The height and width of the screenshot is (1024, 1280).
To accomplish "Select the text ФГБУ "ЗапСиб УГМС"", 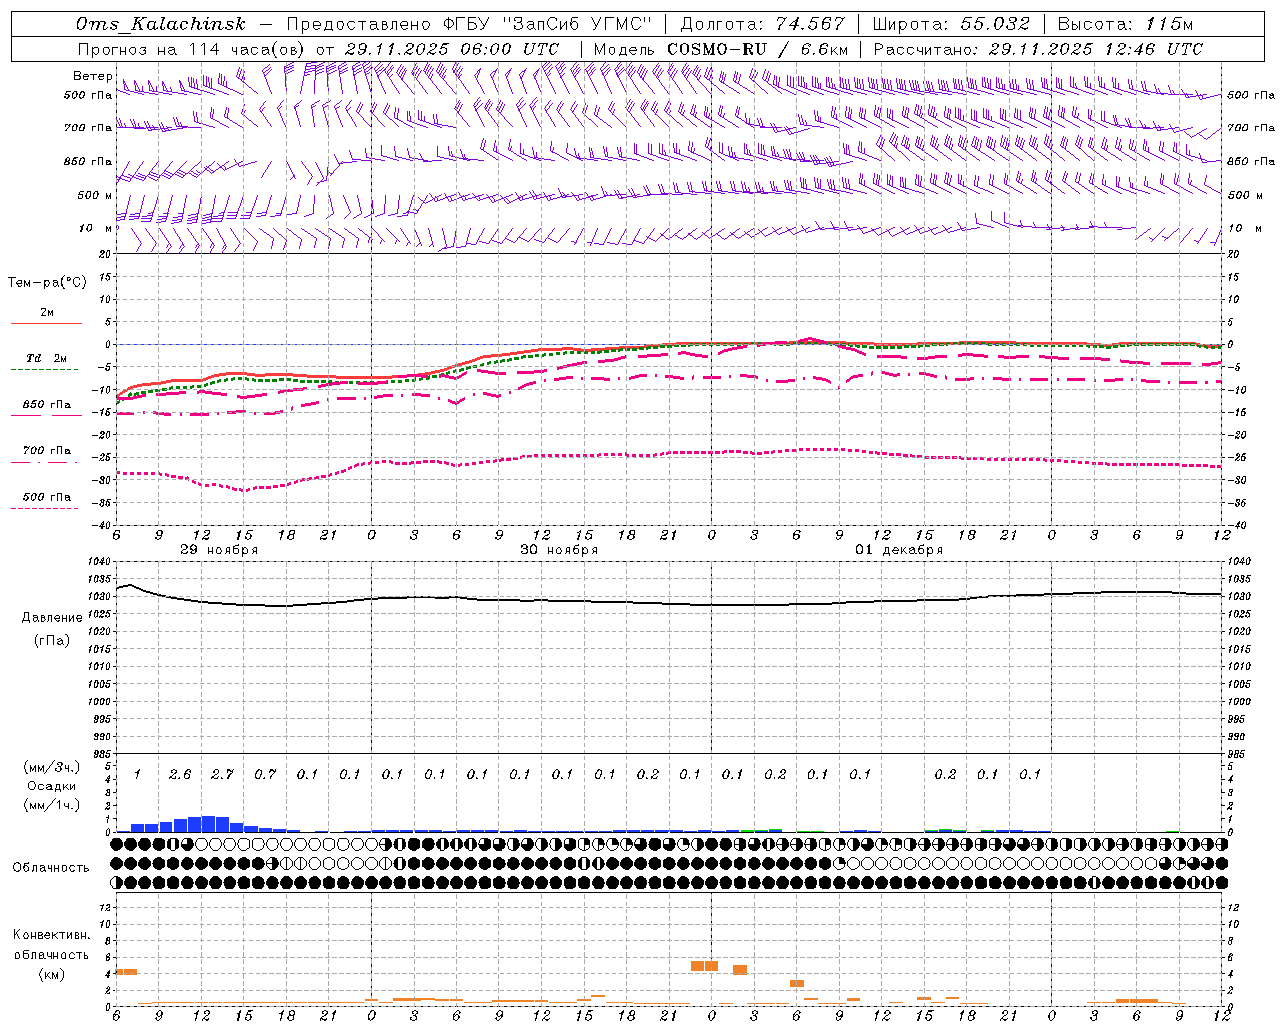I will coord(547,25).
